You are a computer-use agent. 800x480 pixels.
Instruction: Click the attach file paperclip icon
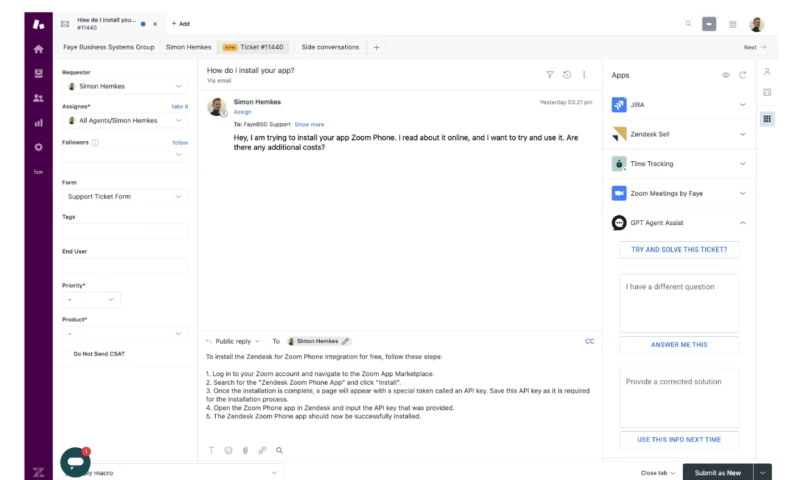point(245,450)
